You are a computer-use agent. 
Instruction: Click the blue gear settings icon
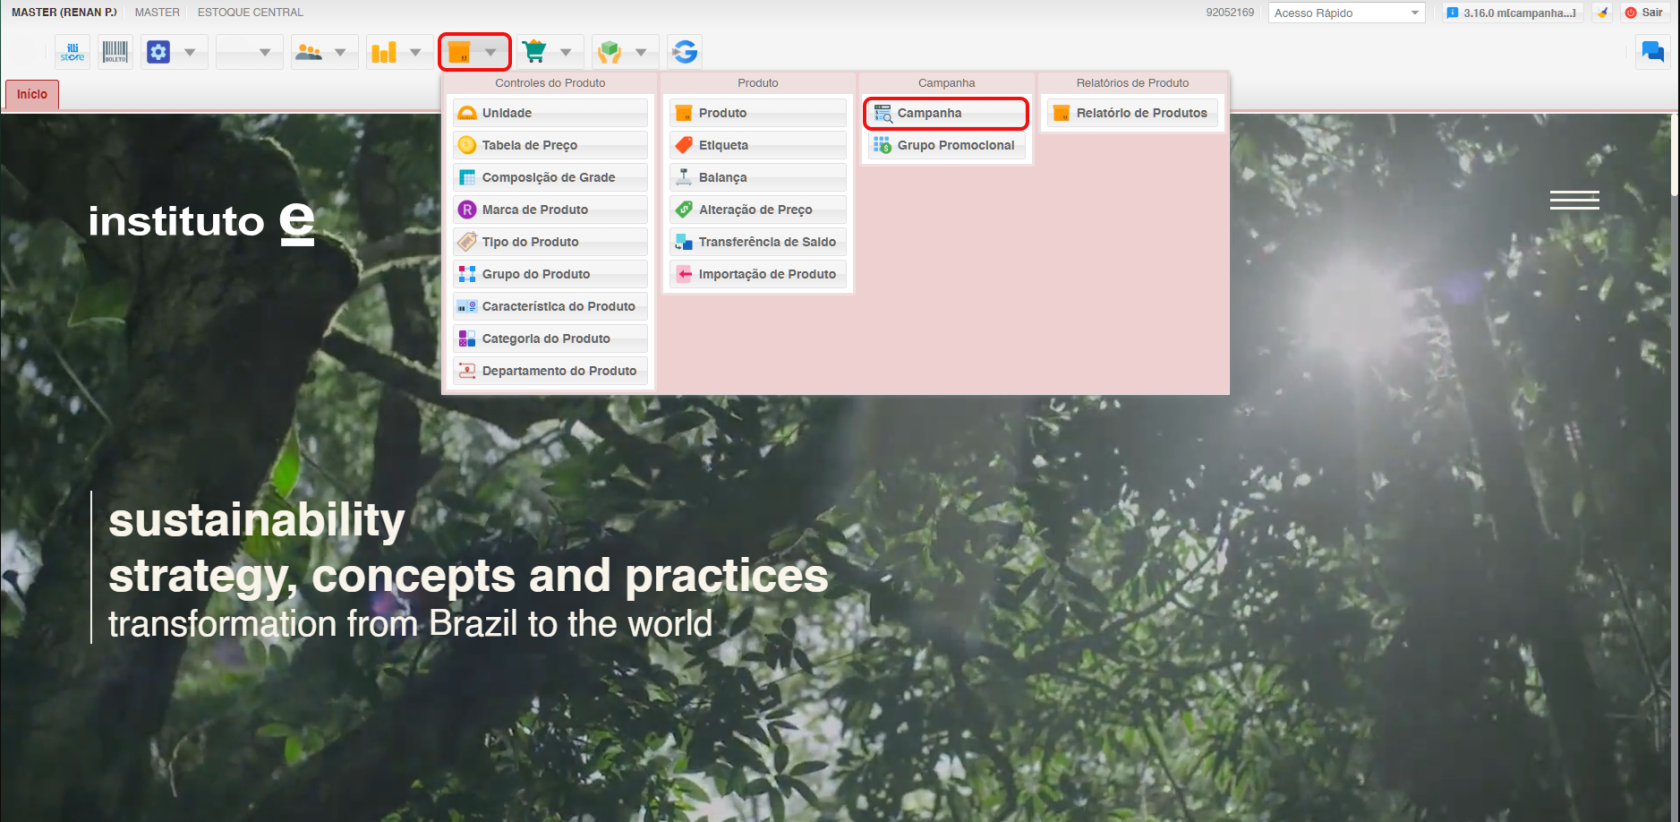pyautogui.click(x=158, y=52)
